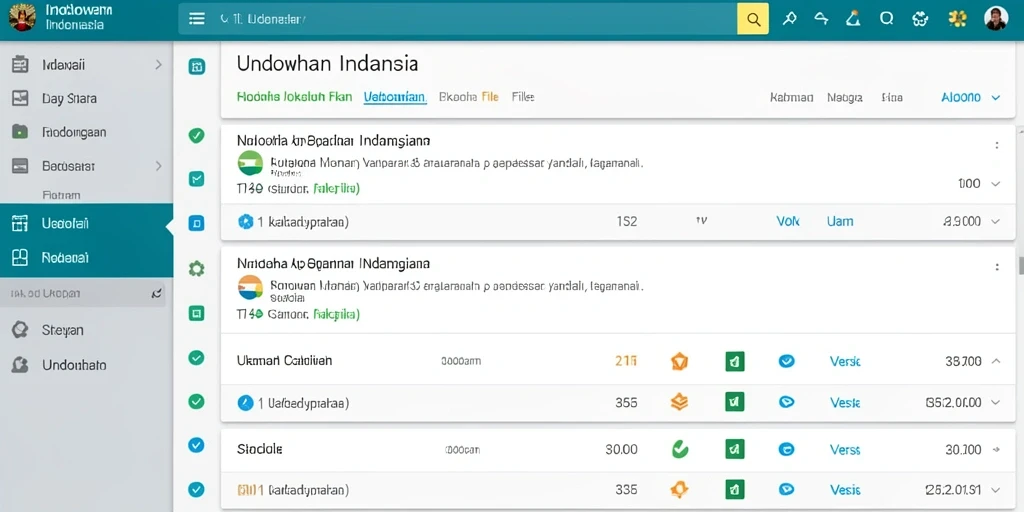This screenshot has height=512, width=1024.
Task: Click orange badge icon in last row
Action: (x=679, y=489)
